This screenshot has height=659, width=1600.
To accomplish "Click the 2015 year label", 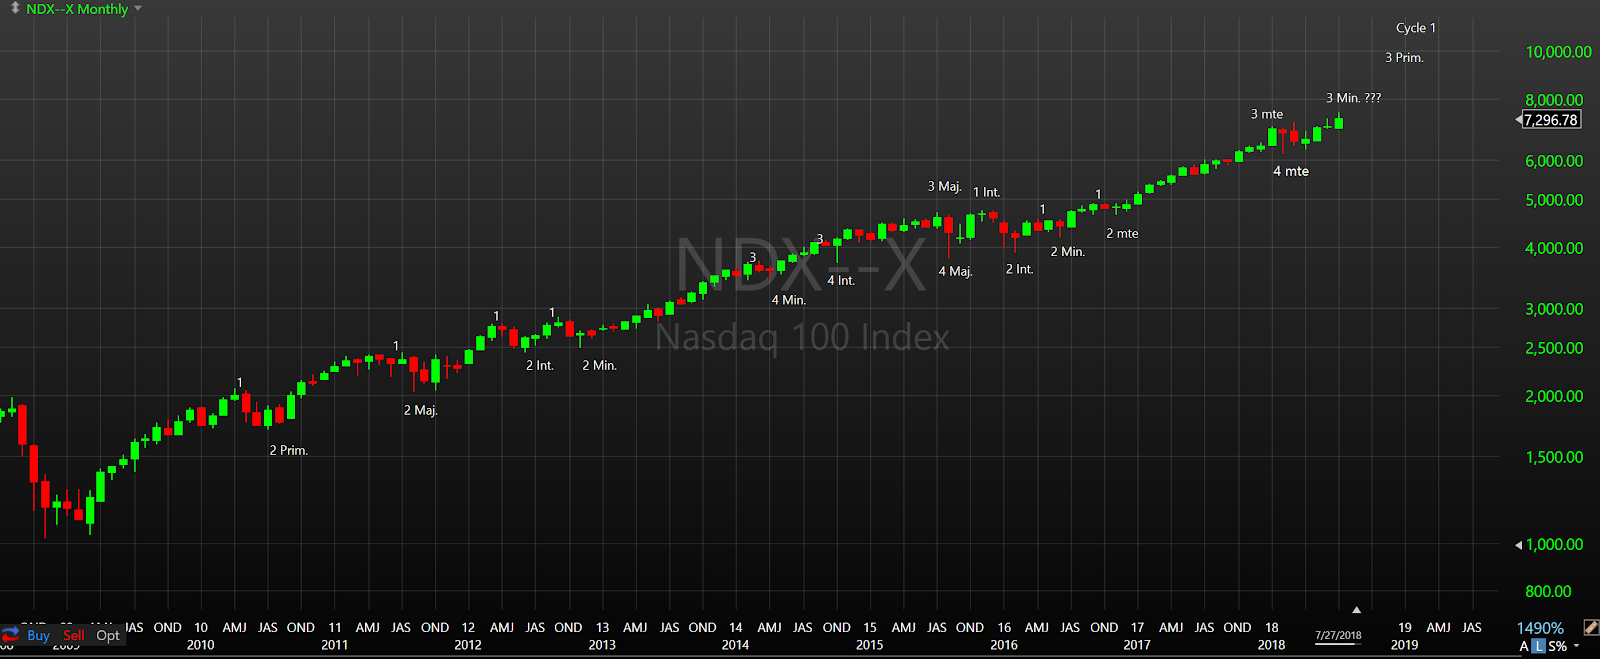I will point(869,645).
